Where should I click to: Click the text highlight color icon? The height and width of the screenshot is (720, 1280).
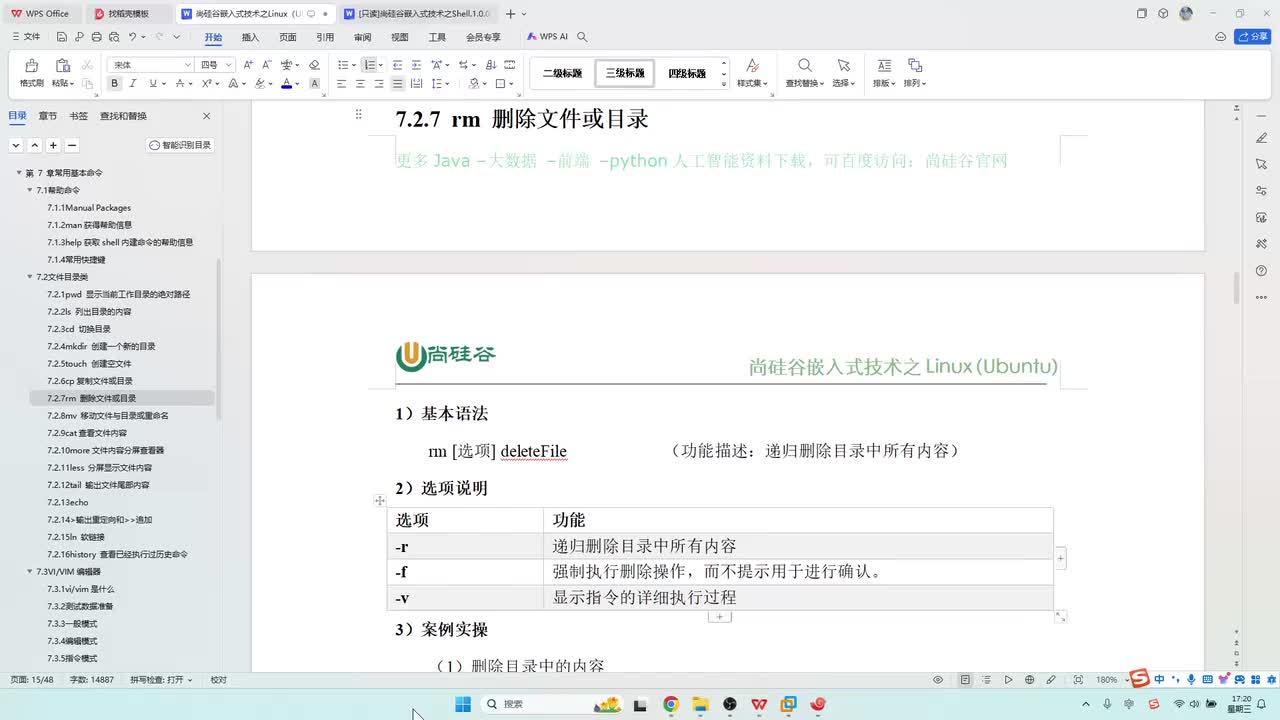click(260, 84)
